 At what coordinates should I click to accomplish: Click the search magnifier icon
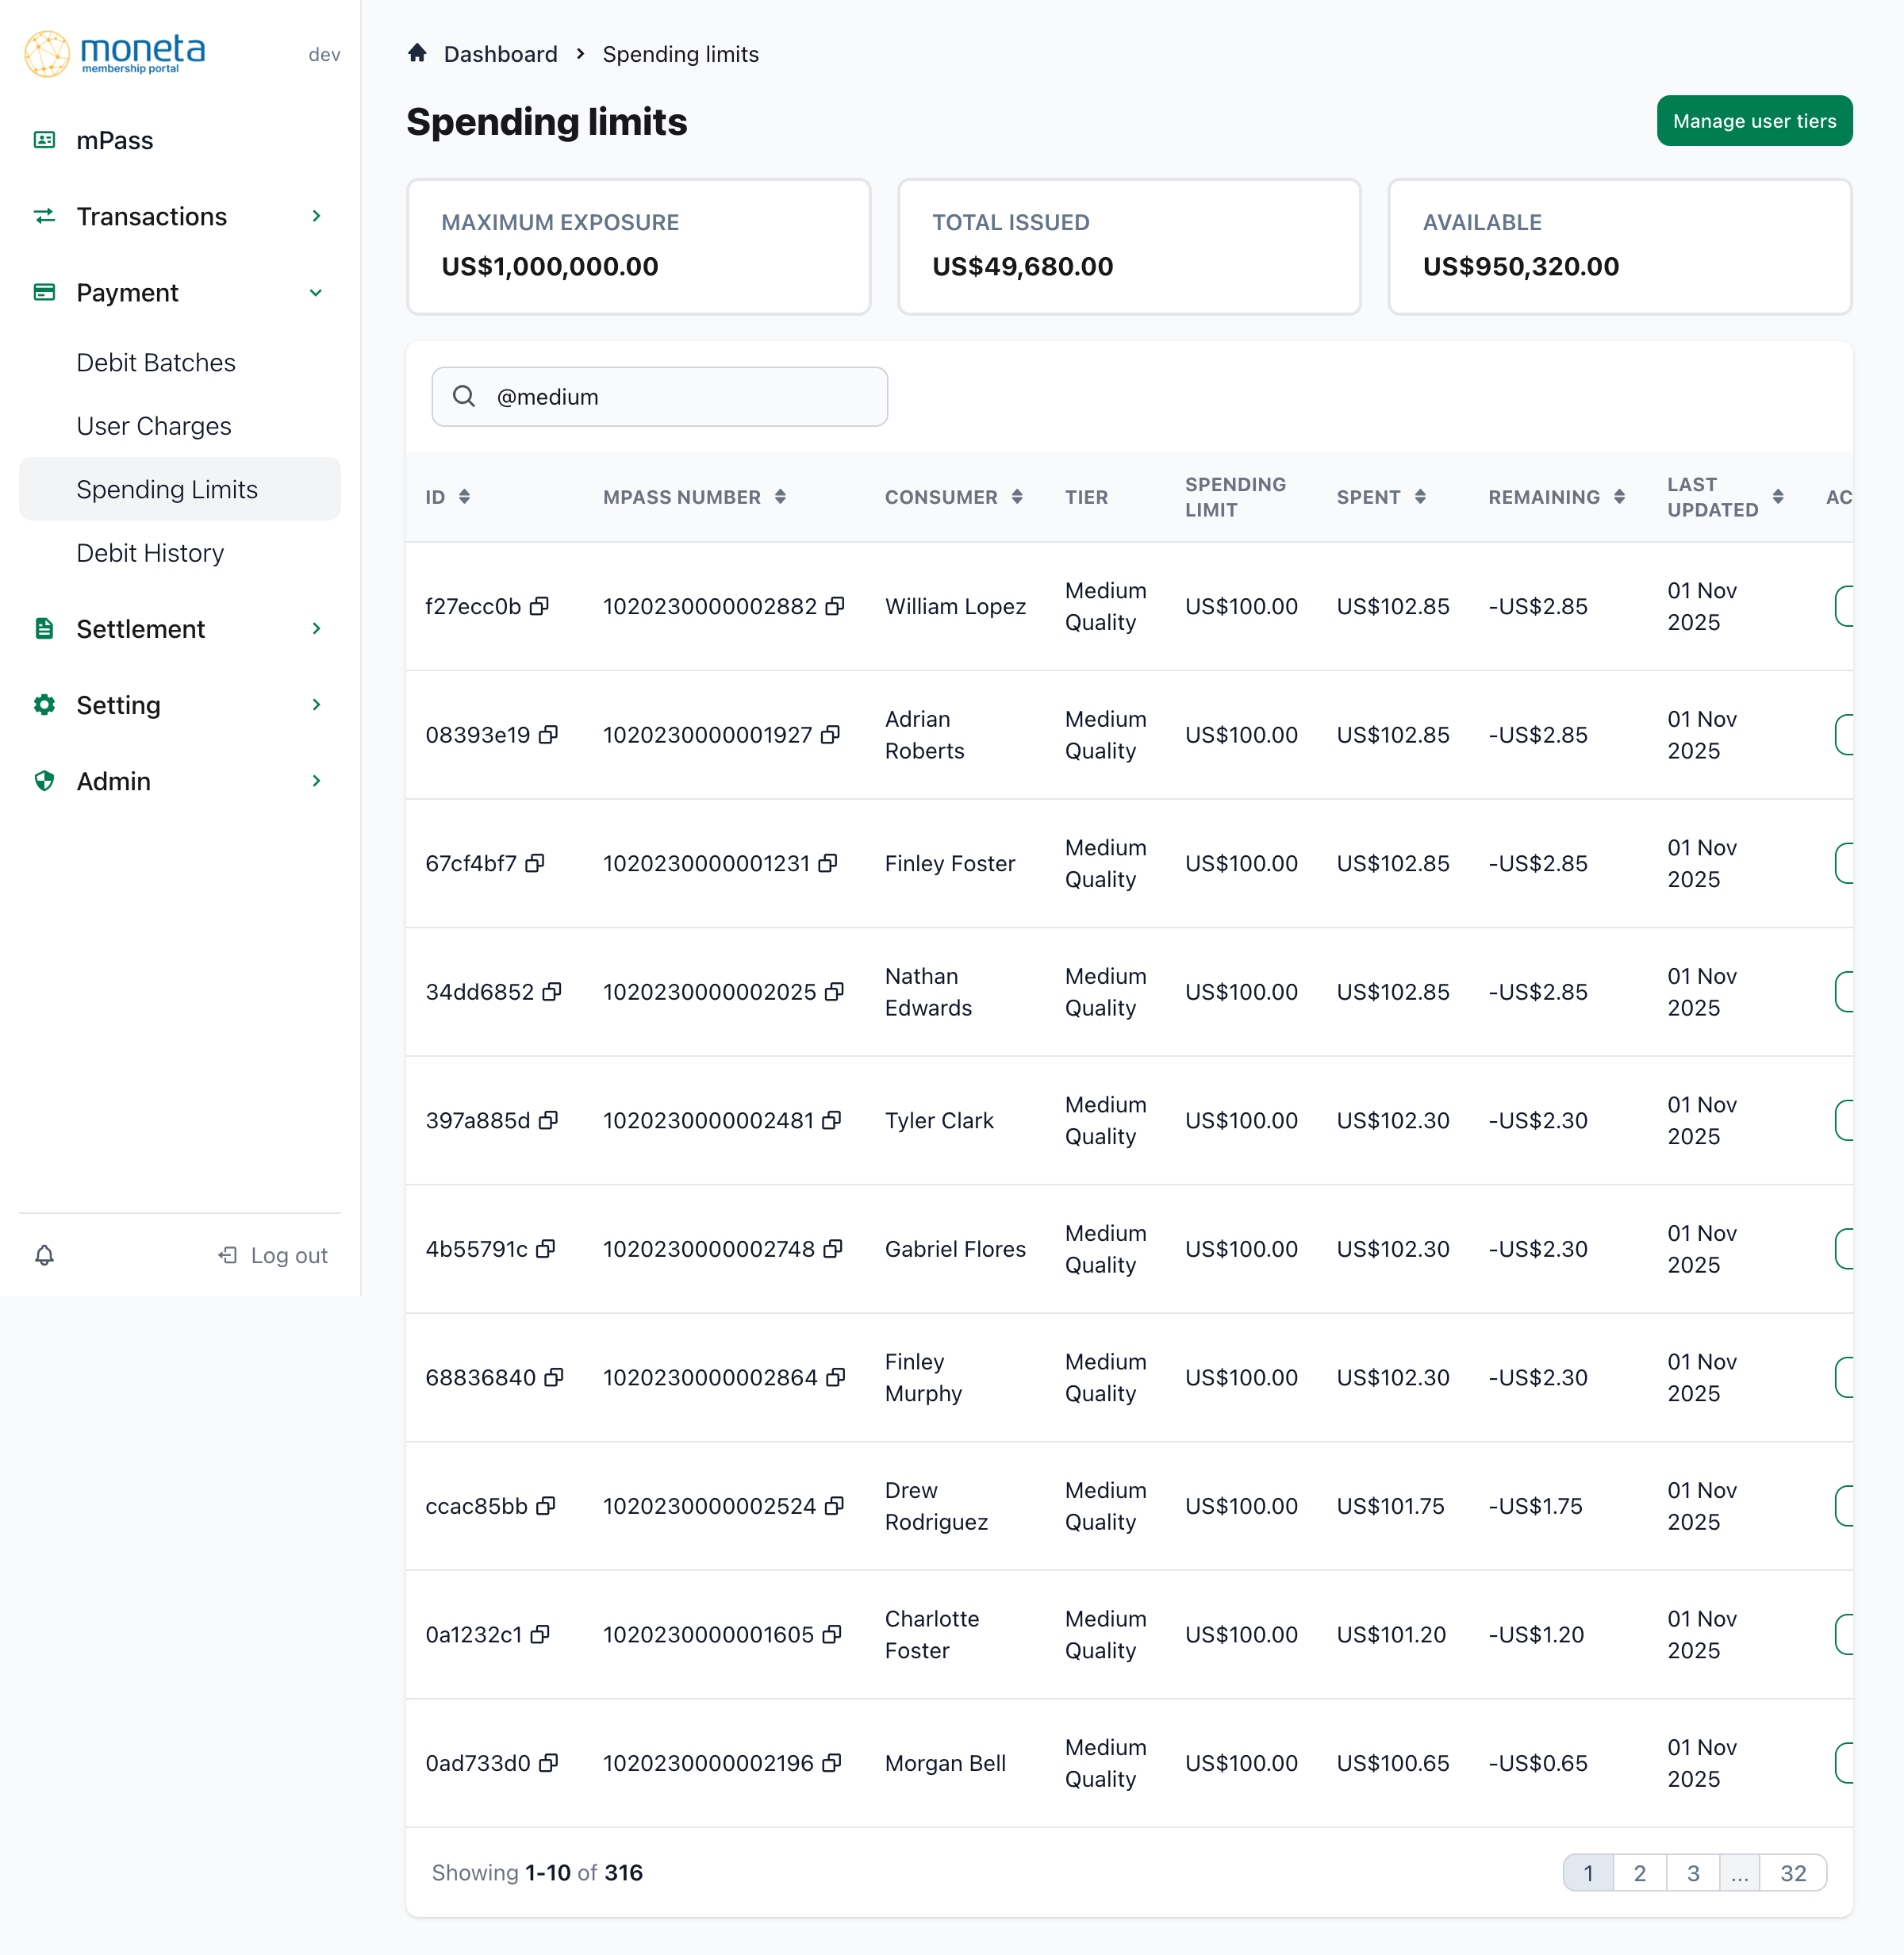(464, 396)
